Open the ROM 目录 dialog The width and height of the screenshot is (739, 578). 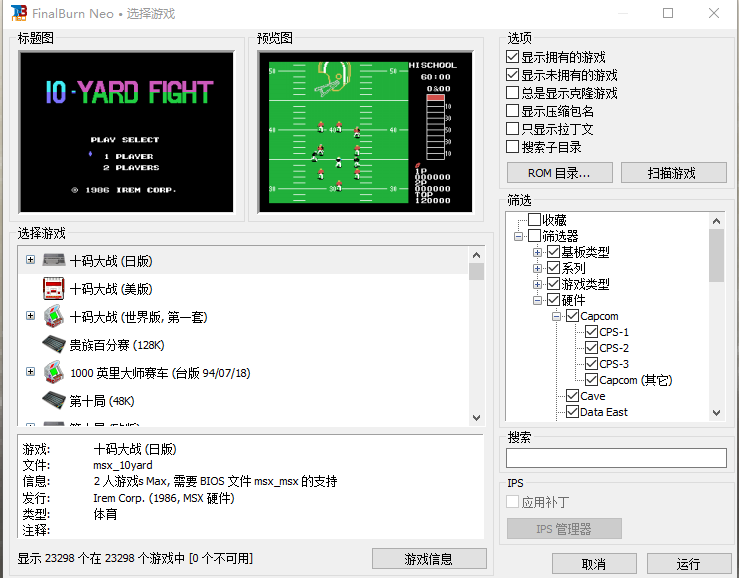click(559, 173)
